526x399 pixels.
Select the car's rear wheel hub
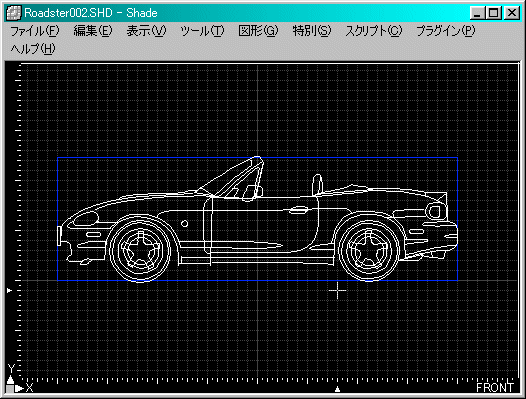[368, 249]
